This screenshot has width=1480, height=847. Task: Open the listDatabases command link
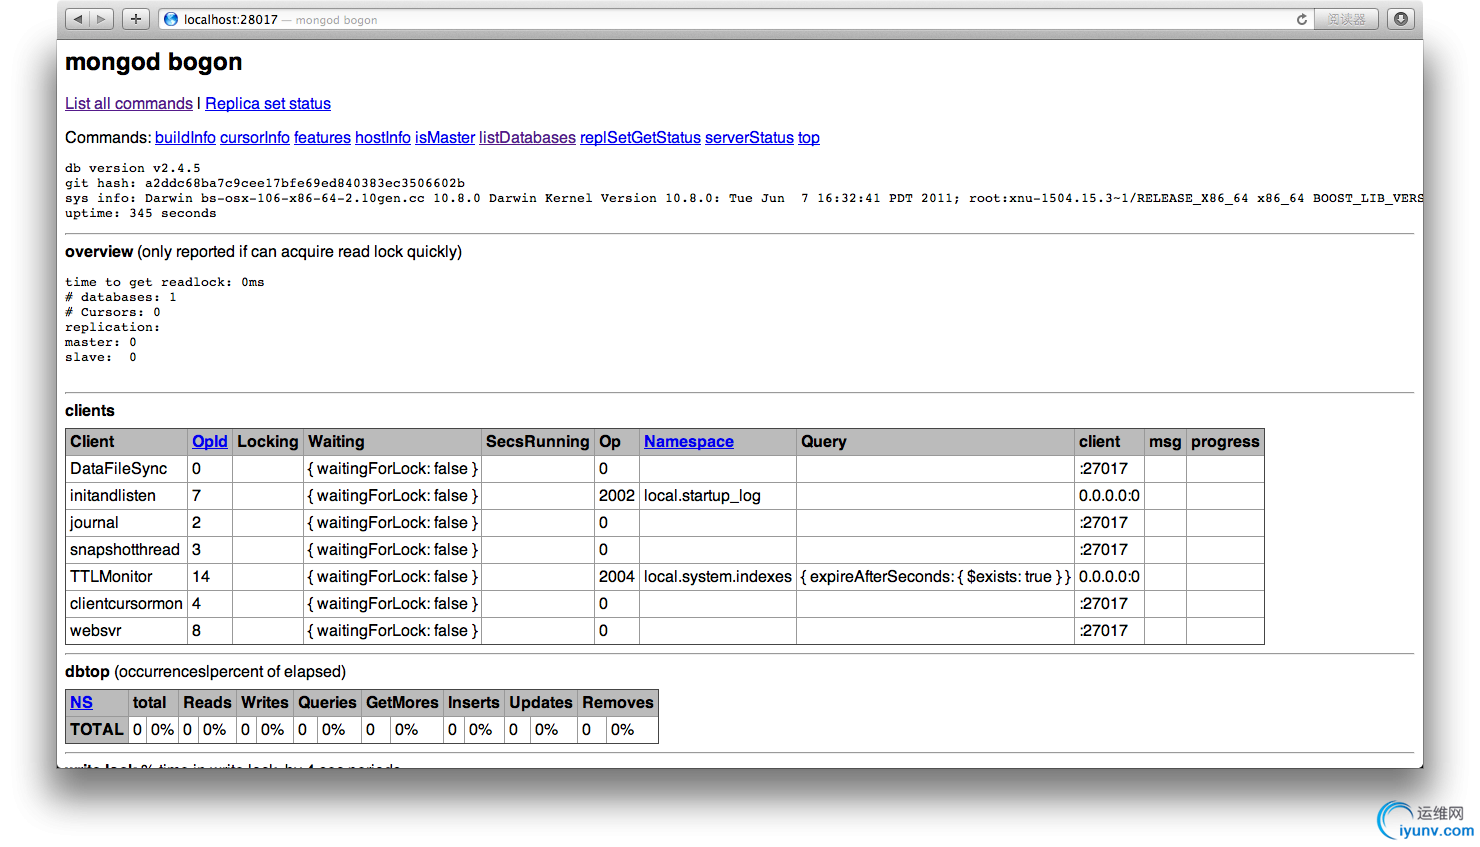point(527,137)
